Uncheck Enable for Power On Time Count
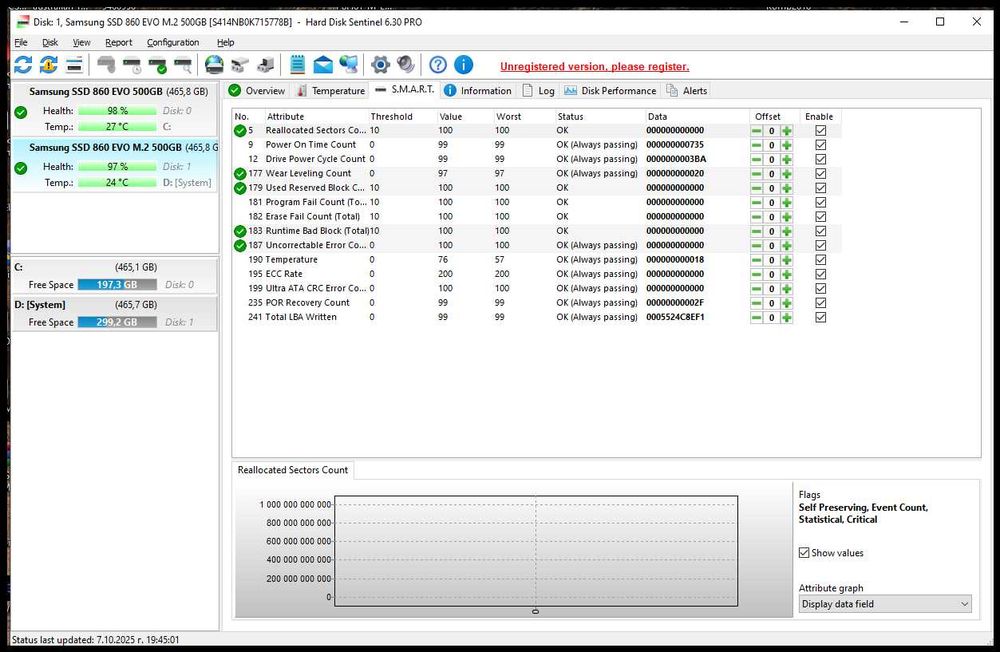 click(x=821, y=145)
